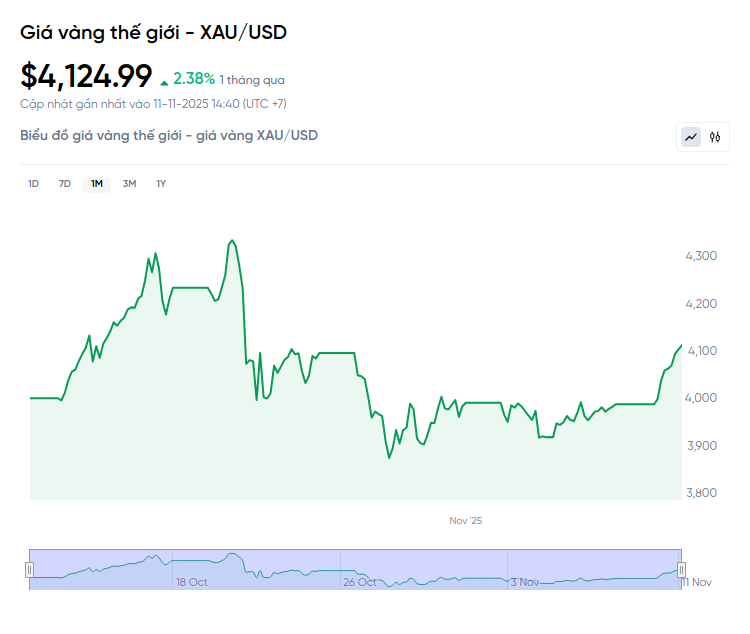Click the 18 Oct marker in navigator
Screen dimensions: 750x634
point(191,582)
